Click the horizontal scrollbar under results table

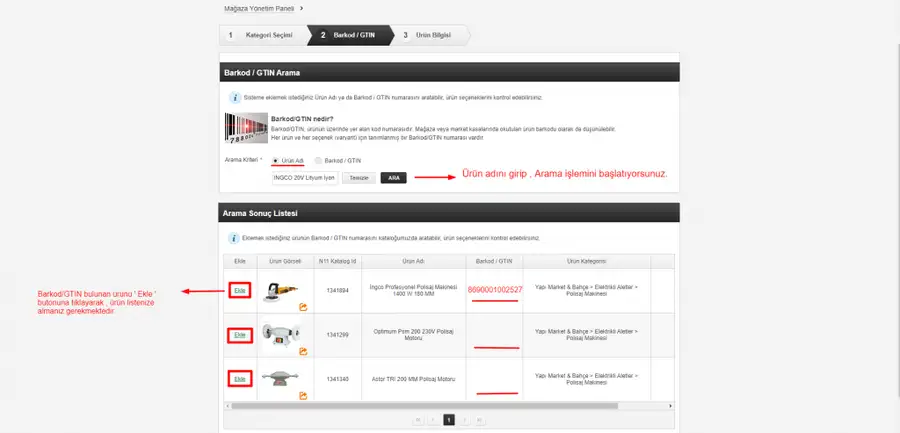point(424,406)
